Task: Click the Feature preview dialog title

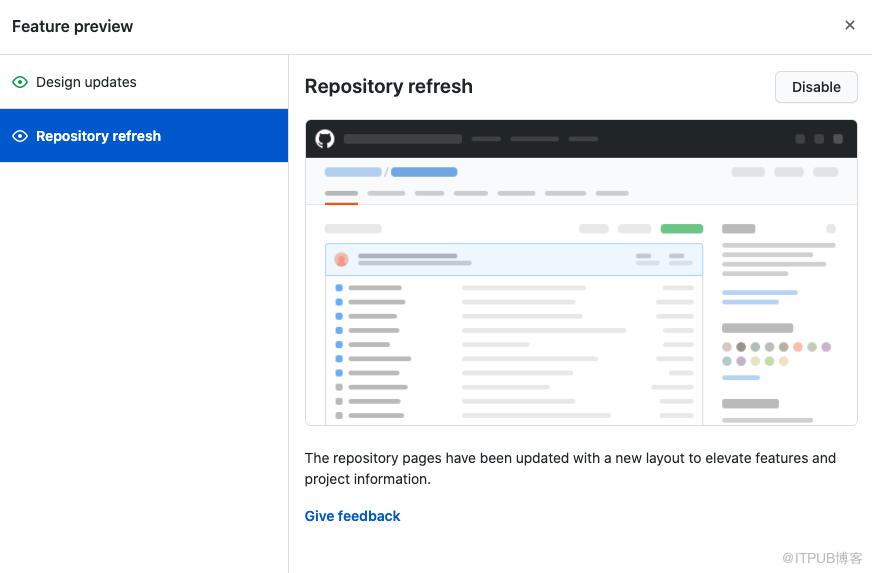Action: click(x=72, y=26)
